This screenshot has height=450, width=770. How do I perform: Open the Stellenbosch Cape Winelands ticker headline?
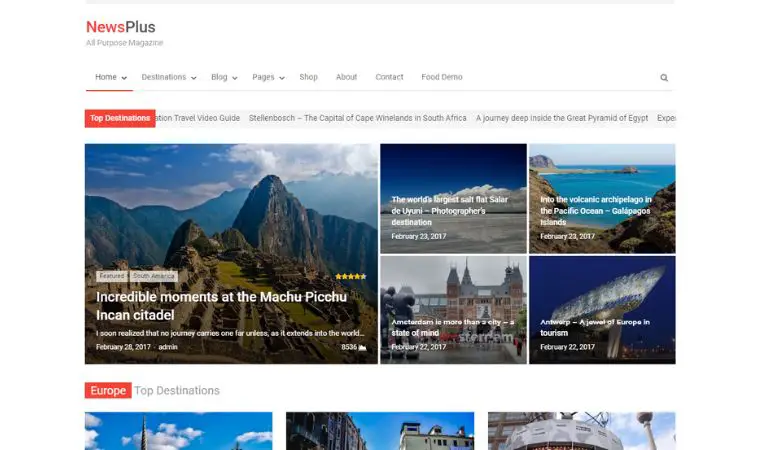pyautogui.click(x=358, y=118)
